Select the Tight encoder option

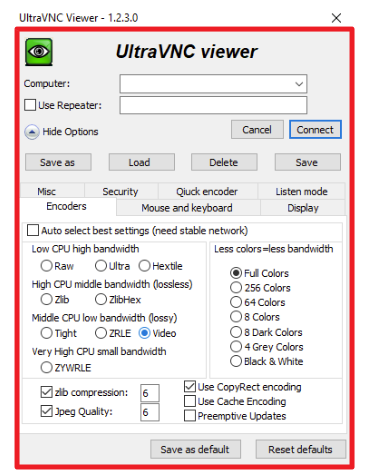coord(46,333)
